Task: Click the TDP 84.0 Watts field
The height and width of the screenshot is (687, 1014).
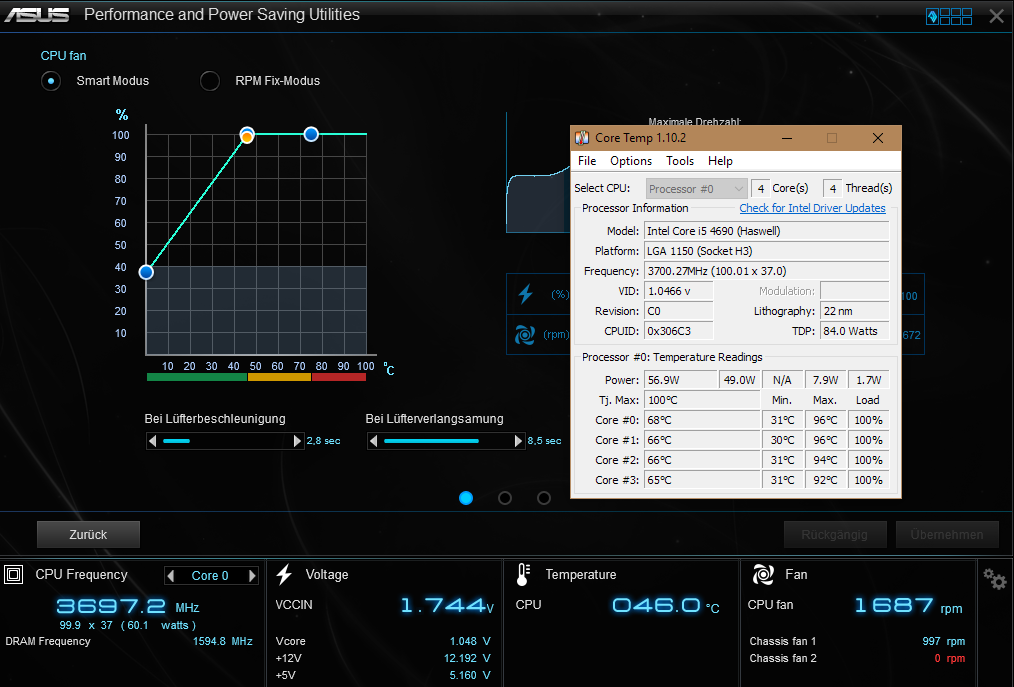Action: 854,331
